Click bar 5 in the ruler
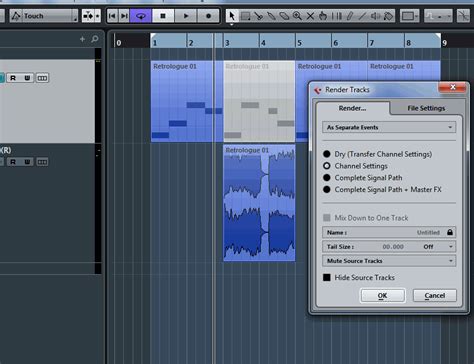Image resolution: width=474 pixels, height=364 pixels. (x=299, y=43)
